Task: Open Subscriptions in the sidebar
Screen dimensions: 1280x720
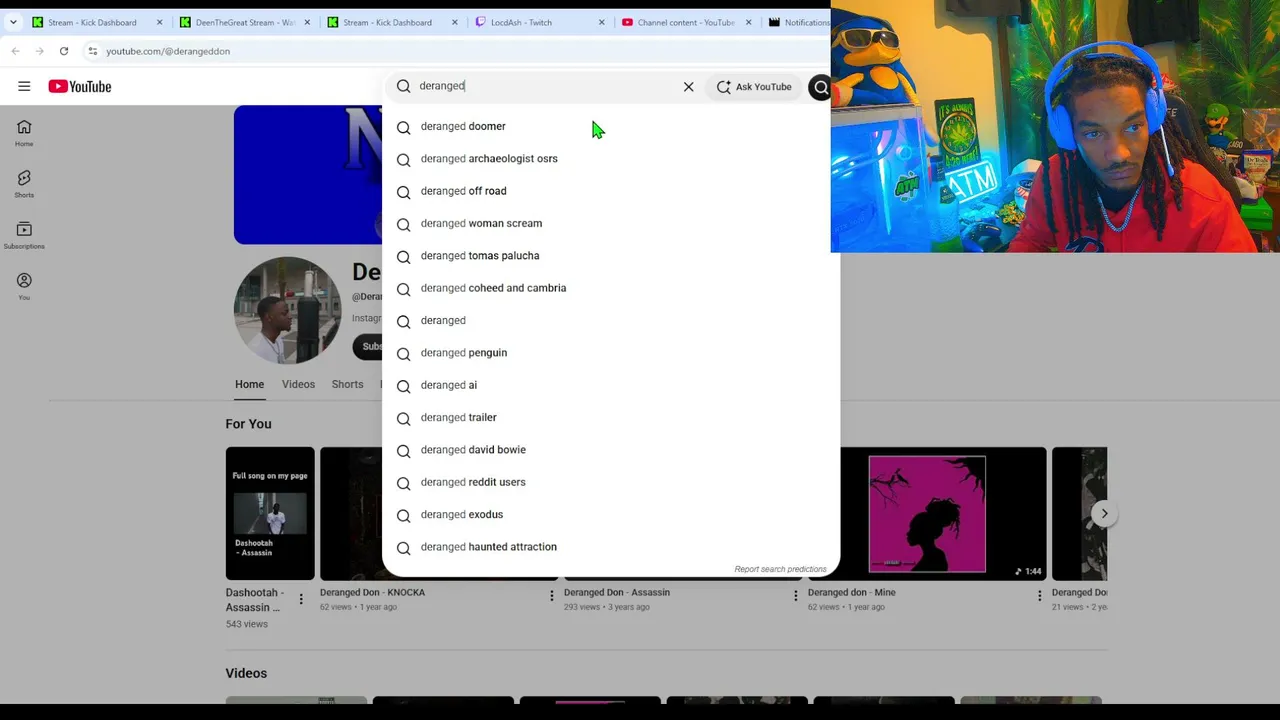Action: click(x=24, y=236)
